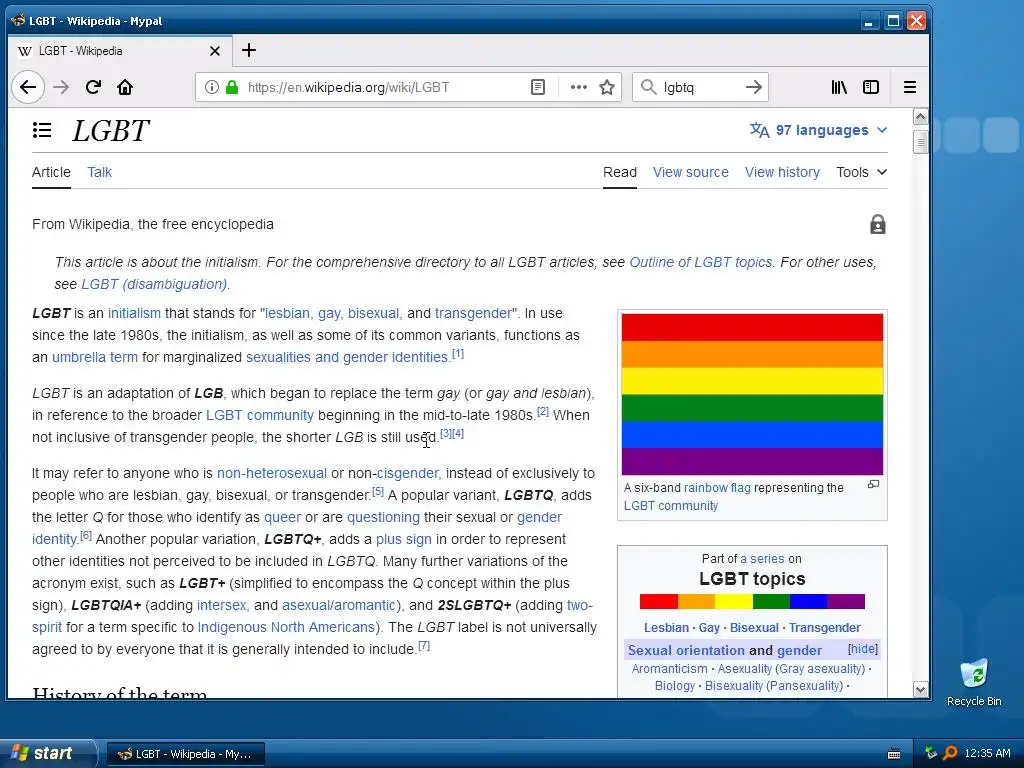Image resolution: width=1024 pixels, height=768 pixels.
Task: Open the Lesbian link in LGBT topics box
Action: point(666,628)
